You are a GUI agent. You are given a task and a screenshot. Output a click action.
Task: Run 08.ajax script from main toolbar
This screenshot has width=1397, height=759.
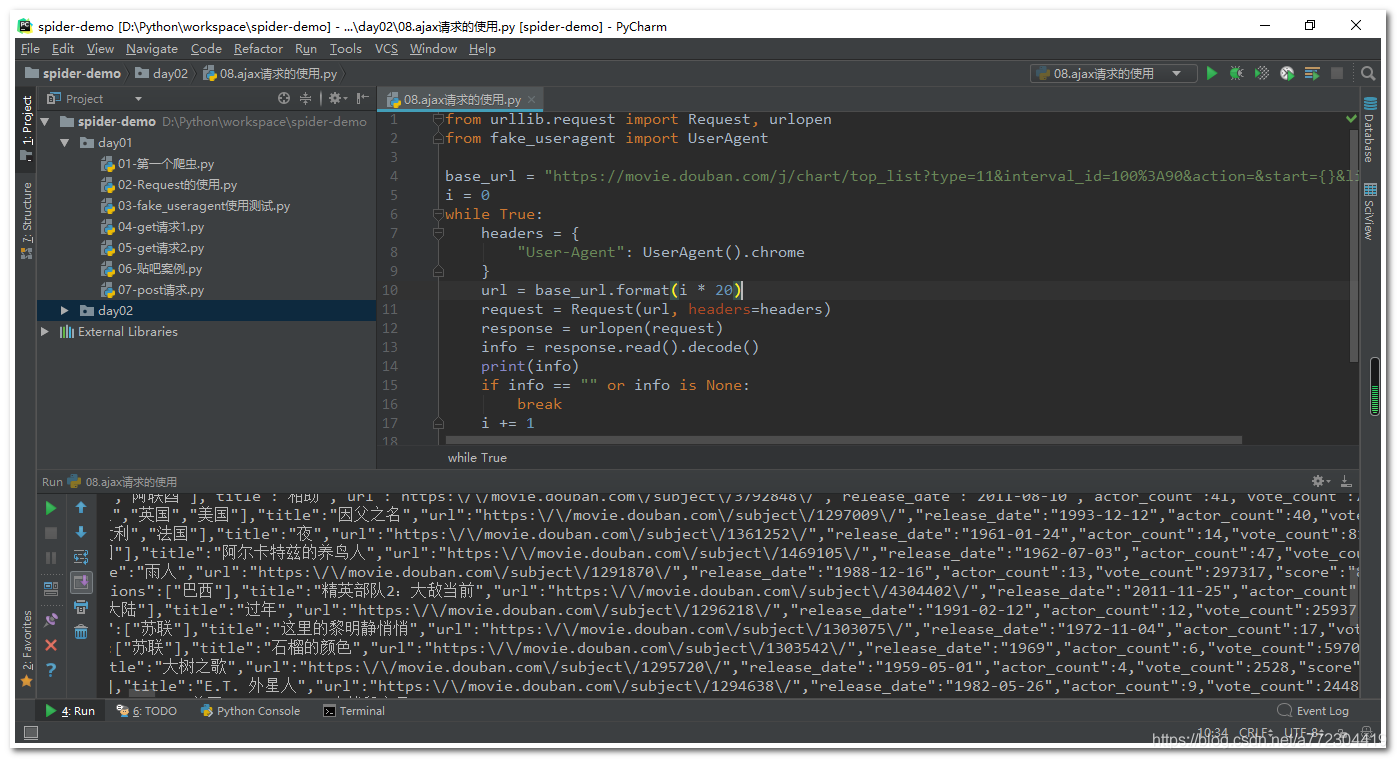click(x=1212, y=73)
